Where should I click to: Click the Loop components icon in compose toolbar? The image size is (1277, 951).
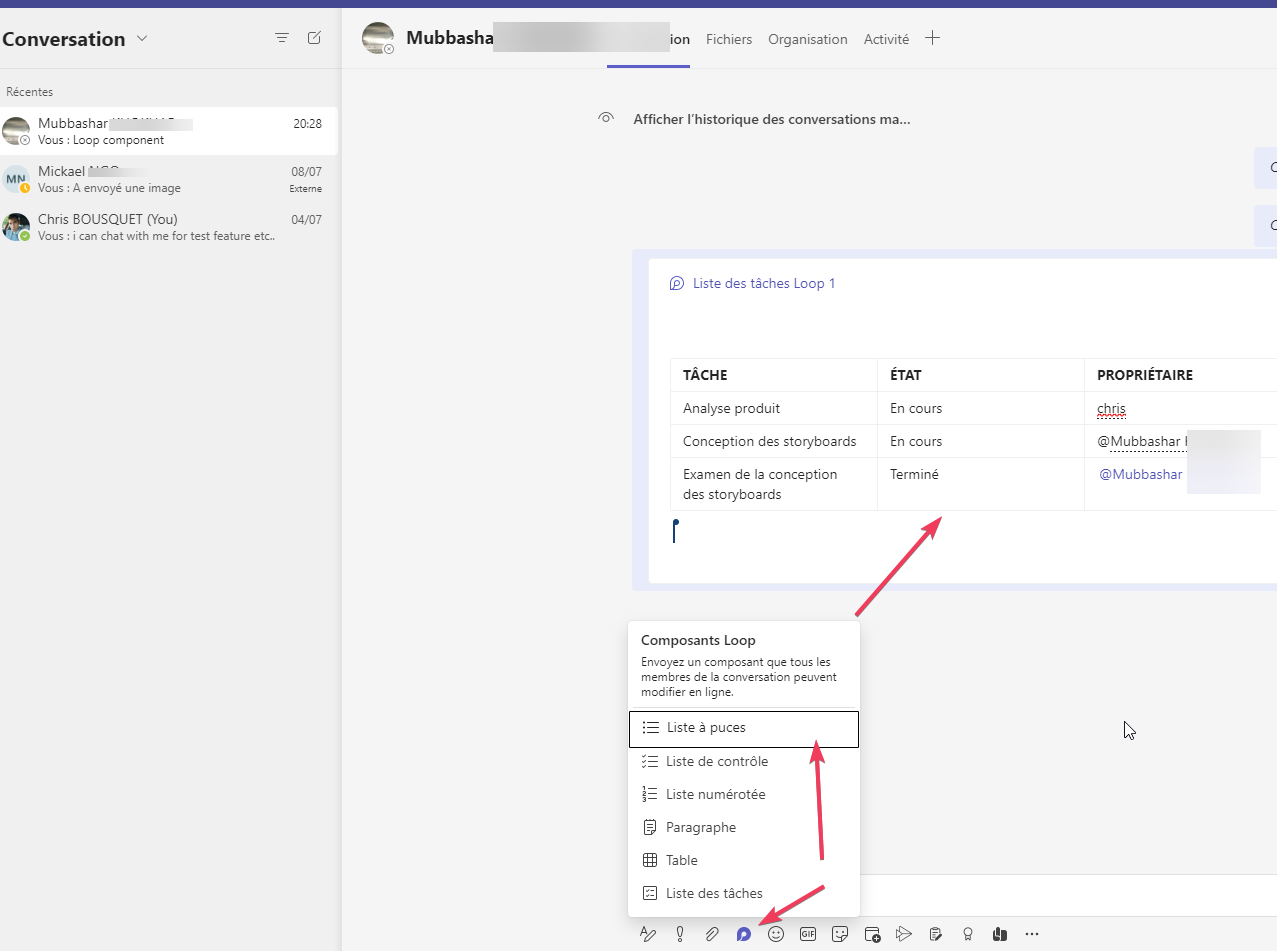coord(744,934)
